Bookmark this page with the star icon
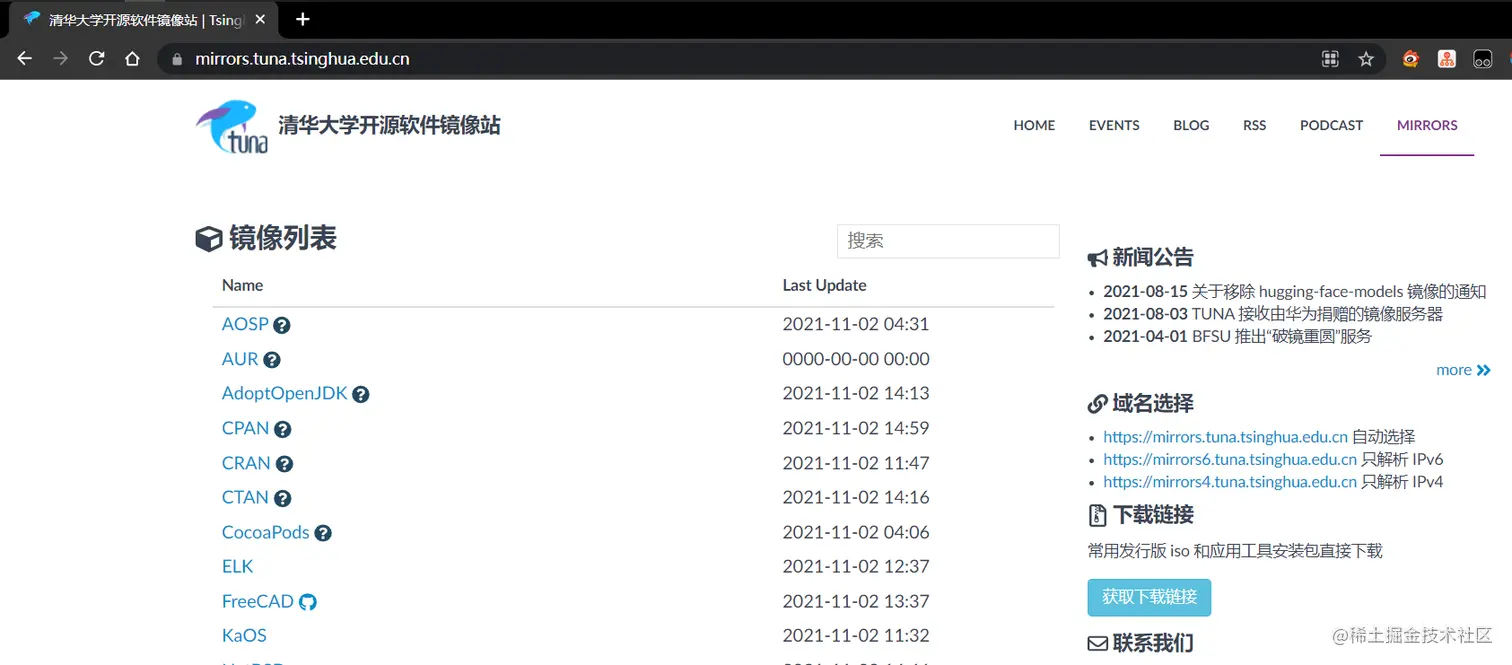Viewport: 1512px width, 665px height. (1366, 59)
